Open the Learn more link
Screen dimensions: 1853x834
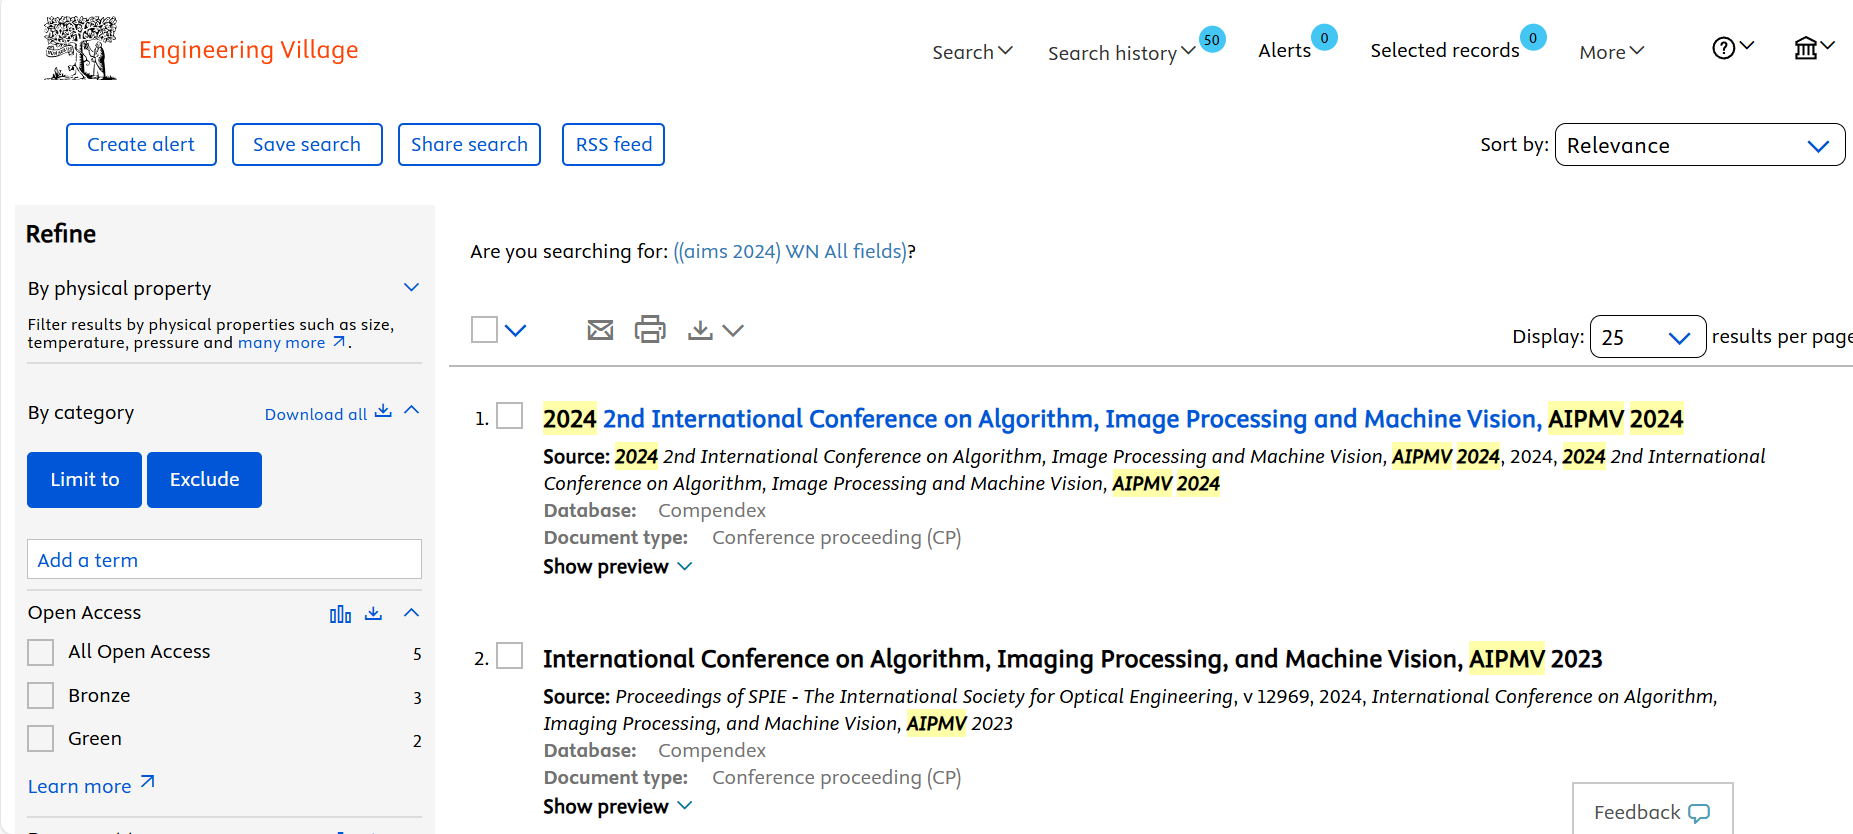click(80, 786)
